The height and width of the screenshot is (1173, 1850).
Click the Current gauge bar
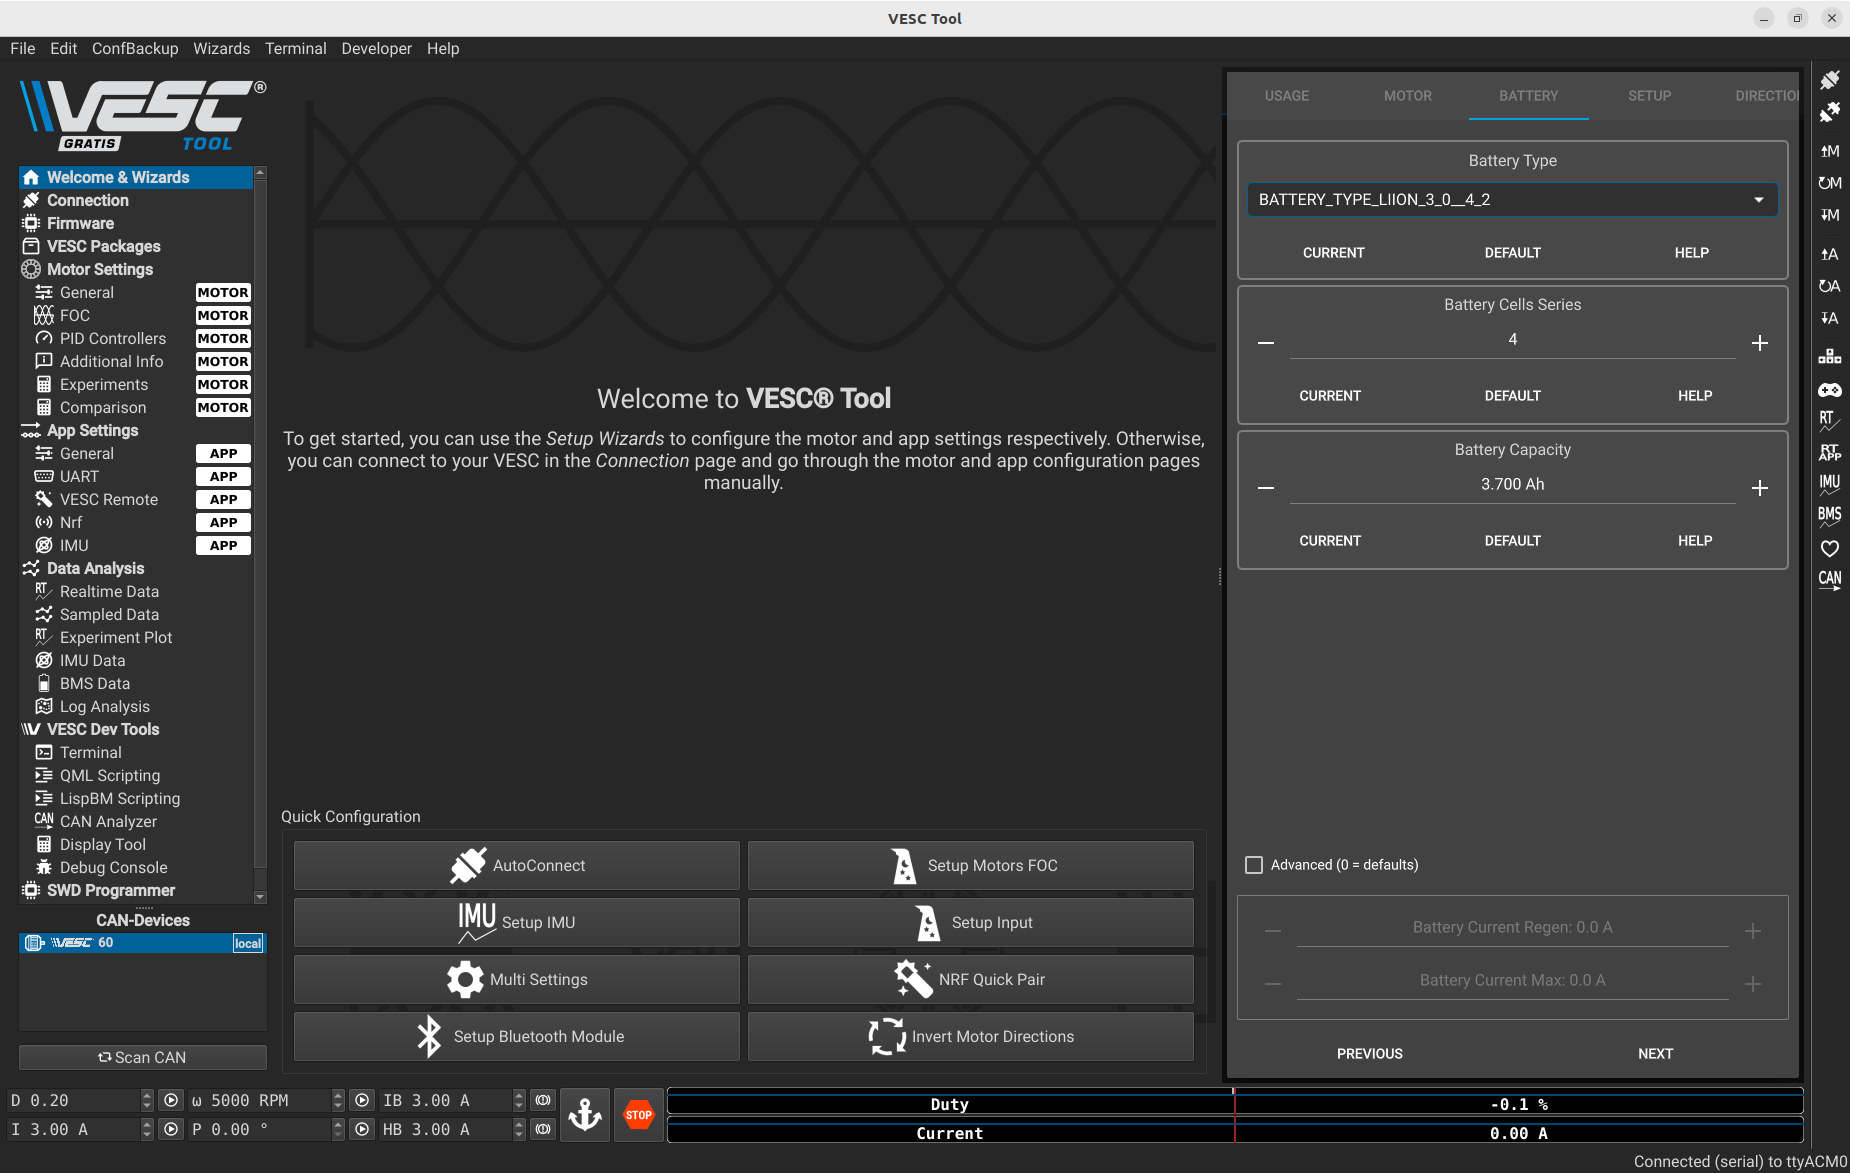[x=1235, y=1133]
